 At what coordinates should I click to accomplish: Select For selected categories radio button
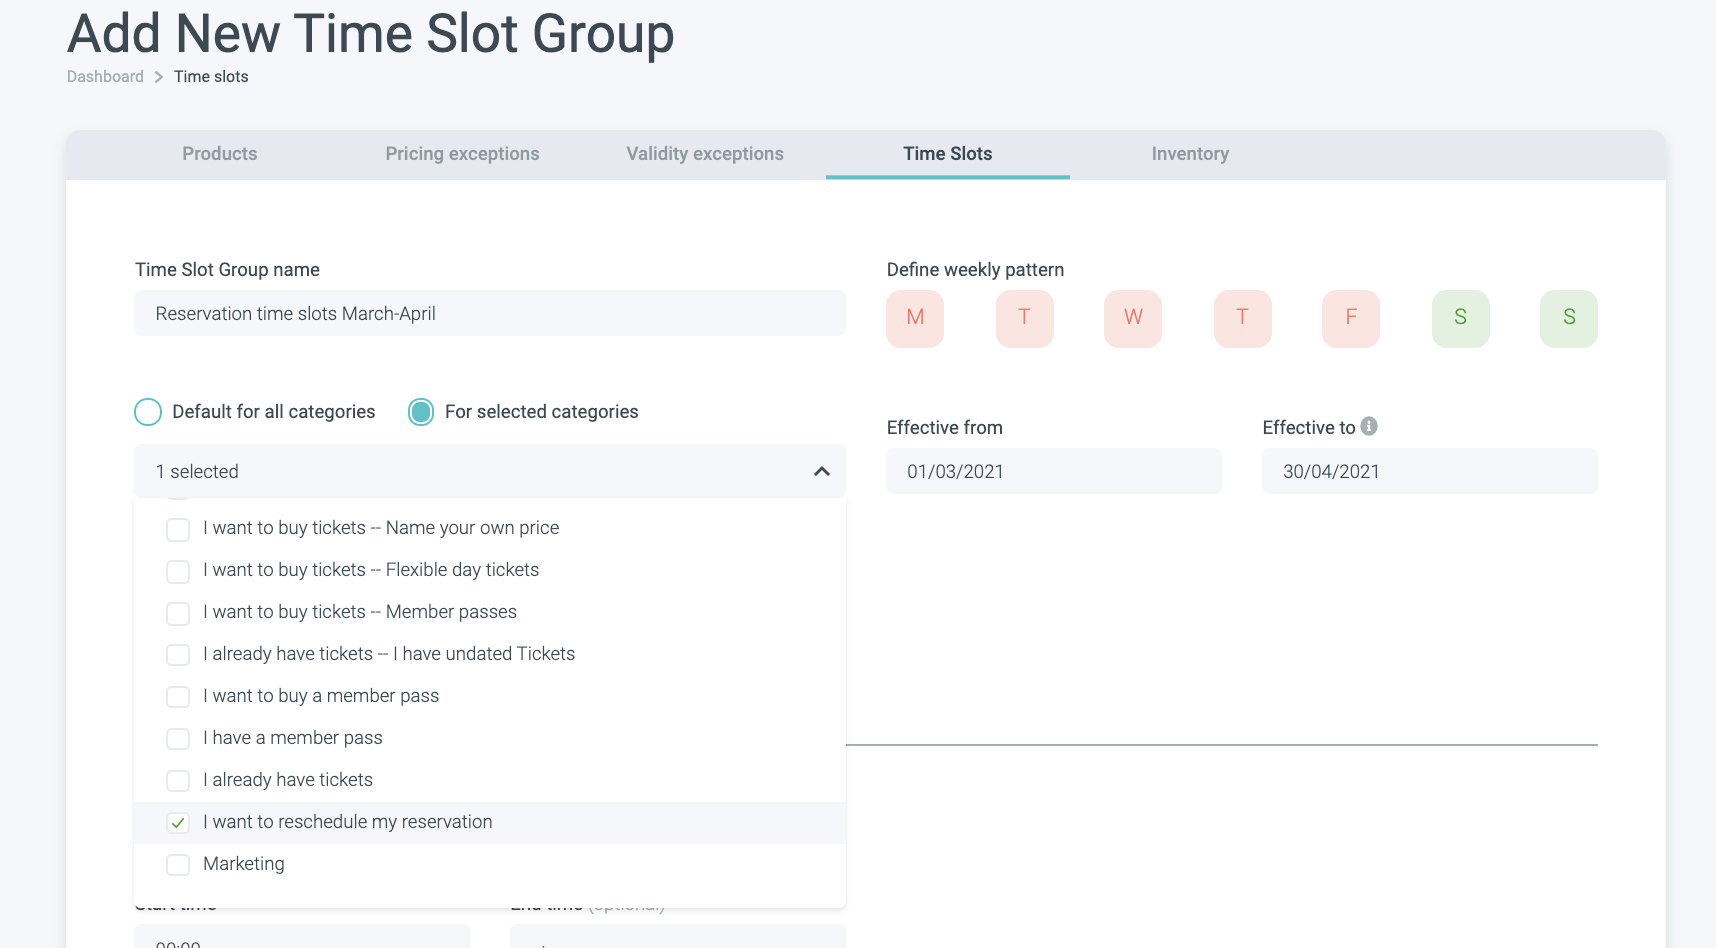[x=421, y=412]
